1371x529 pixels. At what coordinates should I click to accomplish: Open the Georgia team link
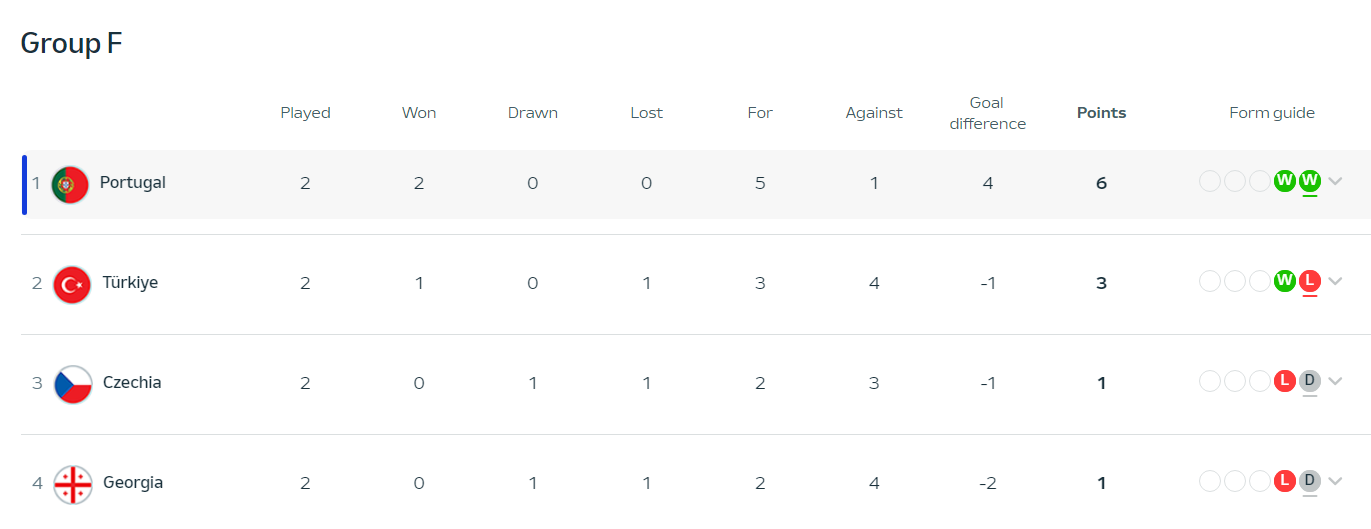click(x=133, y=483)
